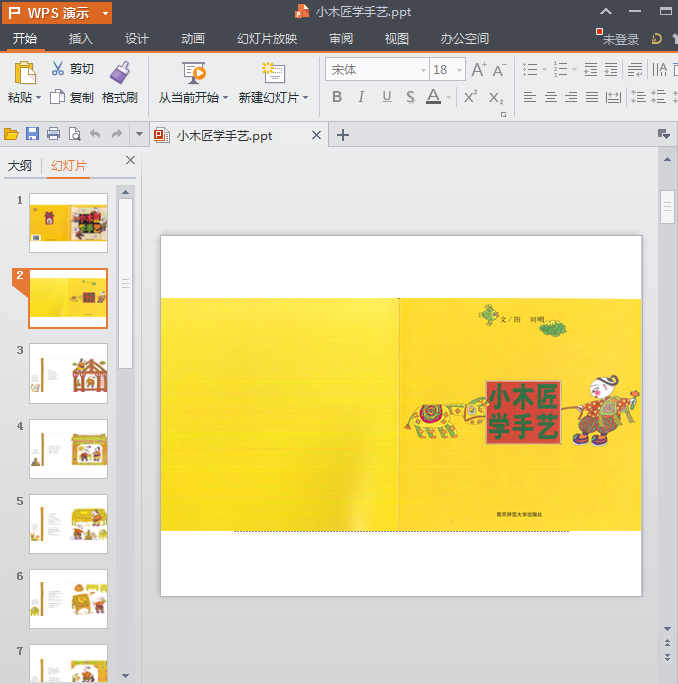Apply font color with A icon
This screenshot has width=678, height=684.
coord(433,97)
